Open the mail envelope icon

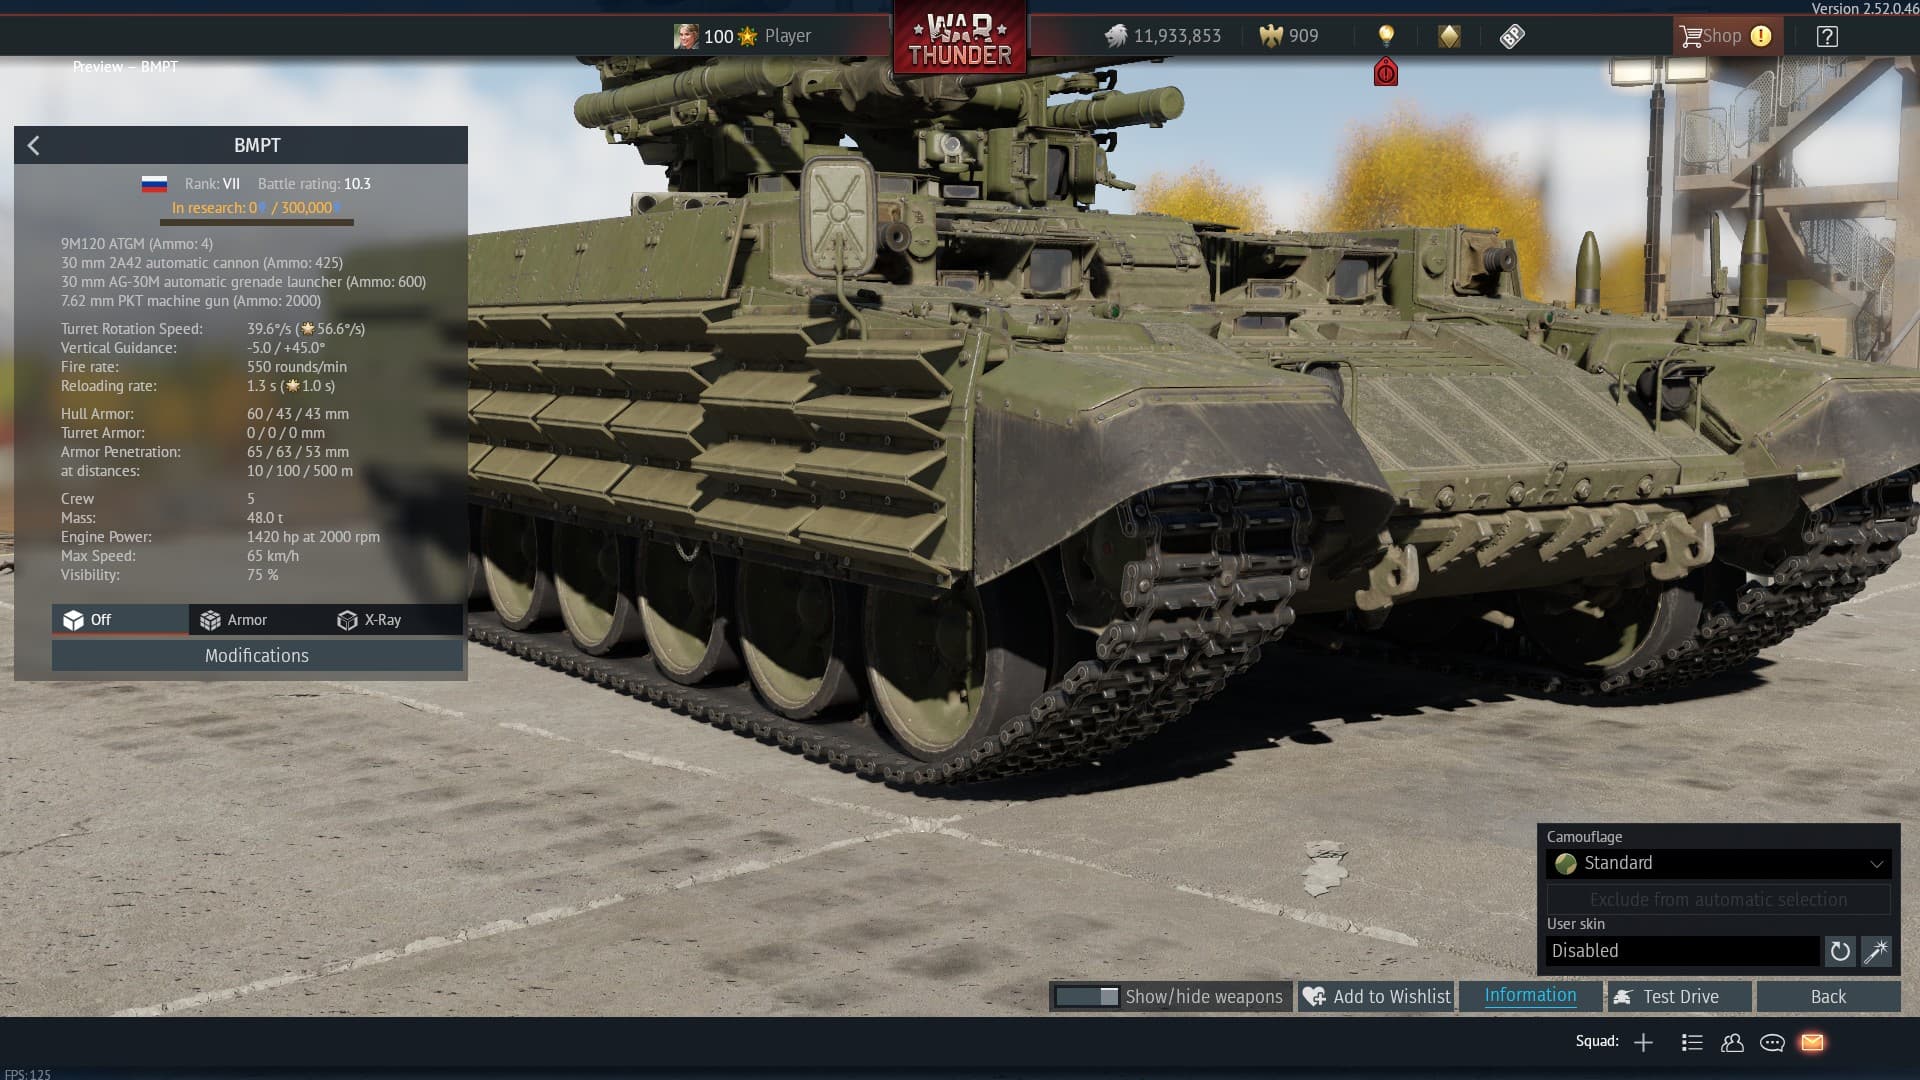[x=1812, y=1042]
